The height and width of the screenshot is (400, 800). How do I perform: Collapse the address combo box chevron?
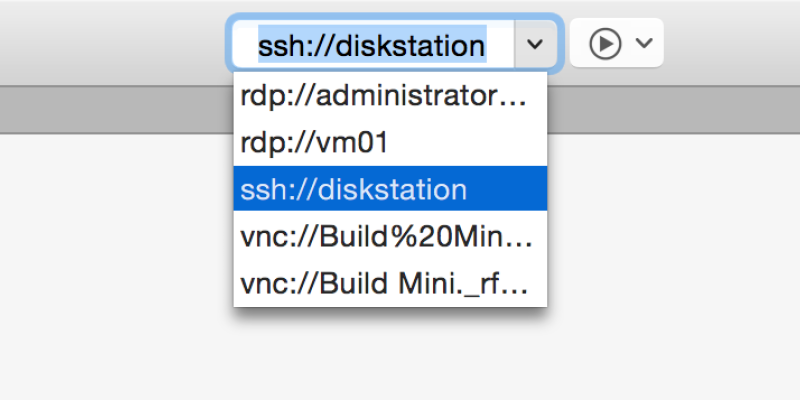[x=535, y=44]
